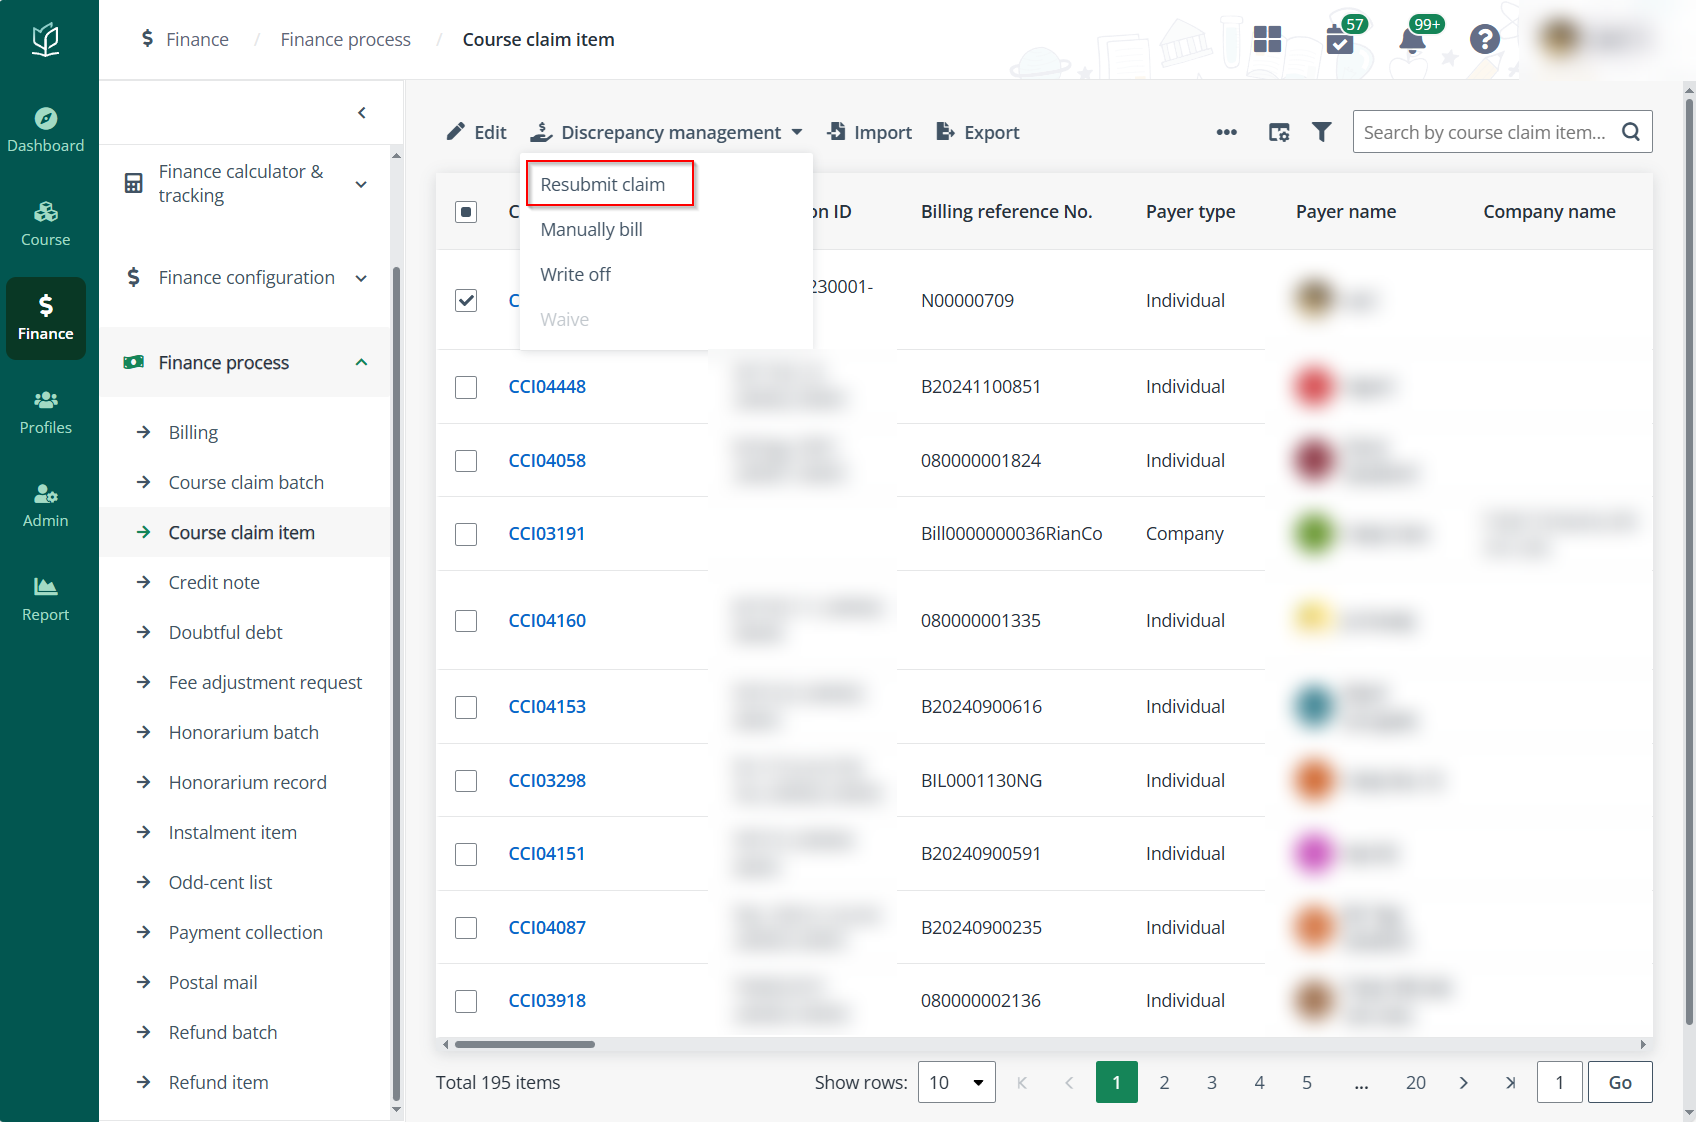
Task: Check the CCI04058 row checkbox
Action: coord(466,461)
